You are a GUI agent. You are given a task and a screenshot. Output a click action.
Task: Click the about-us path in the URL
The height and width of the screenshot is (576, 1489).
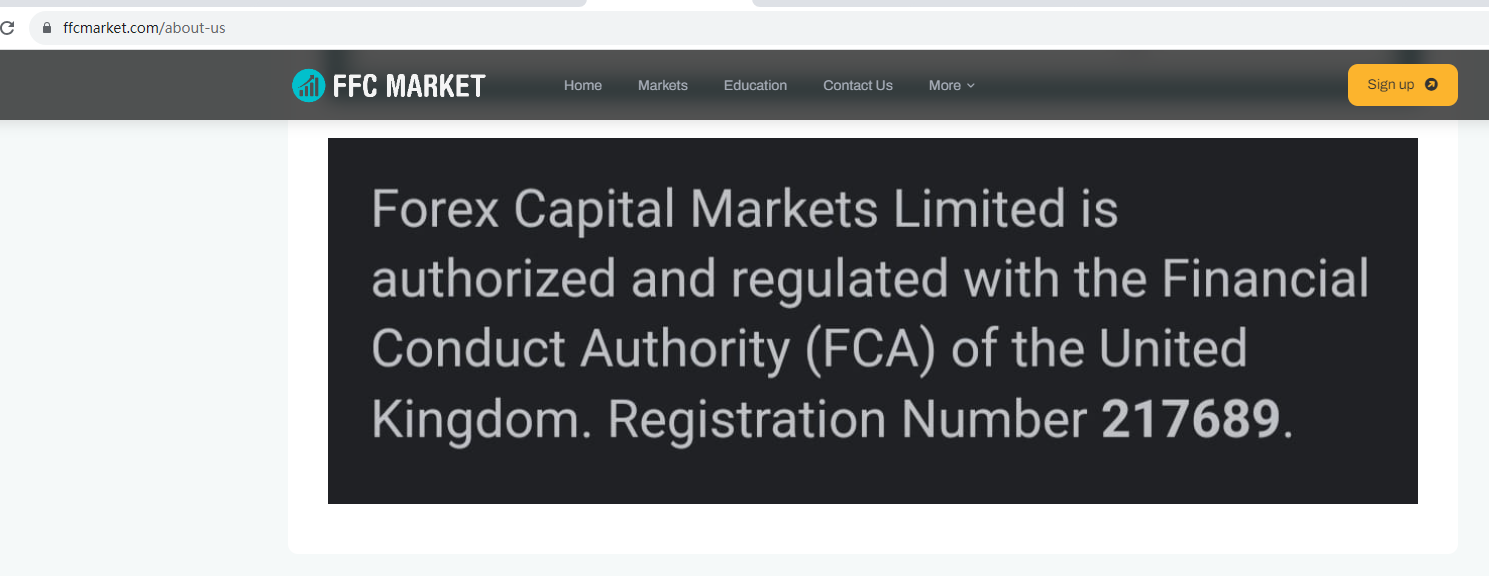195,28
